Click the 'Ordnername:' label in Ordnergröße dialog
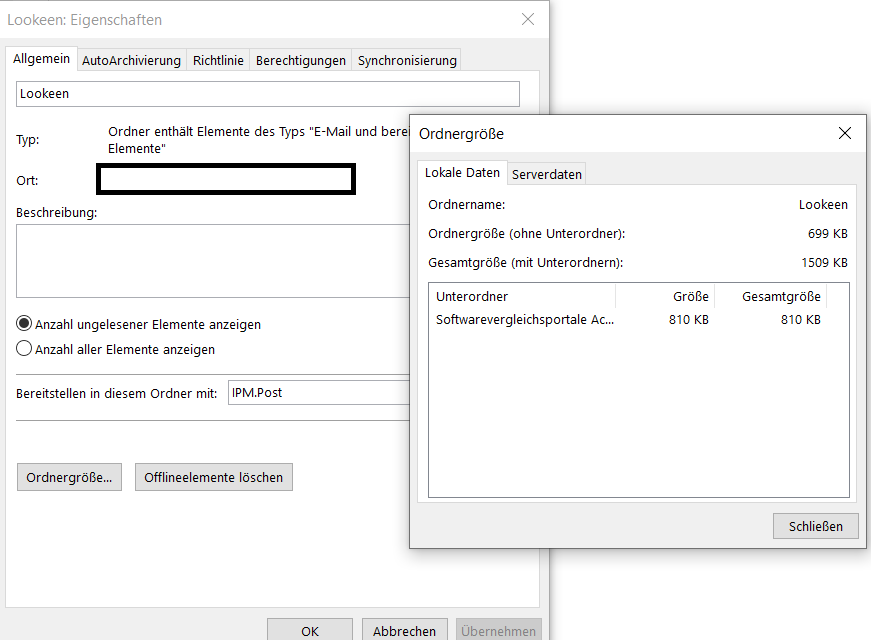Screen dimensions: 871x640 click(467, 204)
